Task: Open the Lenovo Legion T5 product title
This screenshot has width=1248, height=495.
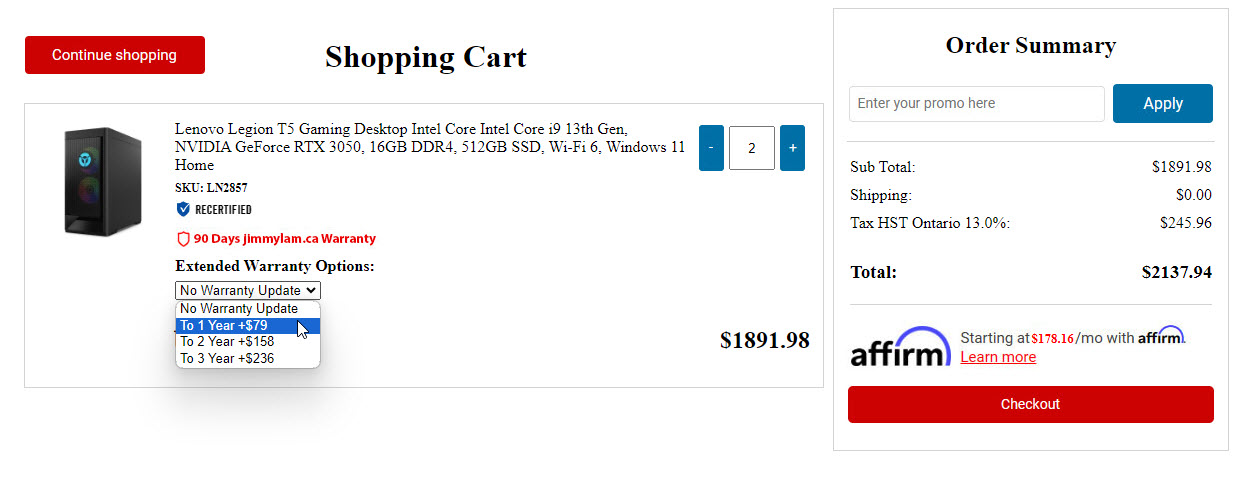Action: coord(430,147)
